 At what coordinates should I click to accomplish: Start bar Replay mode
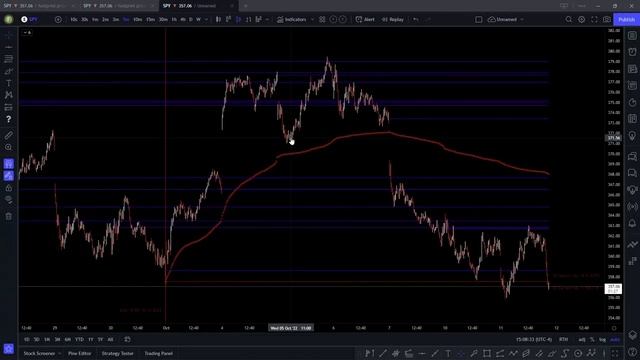(393, 19)
